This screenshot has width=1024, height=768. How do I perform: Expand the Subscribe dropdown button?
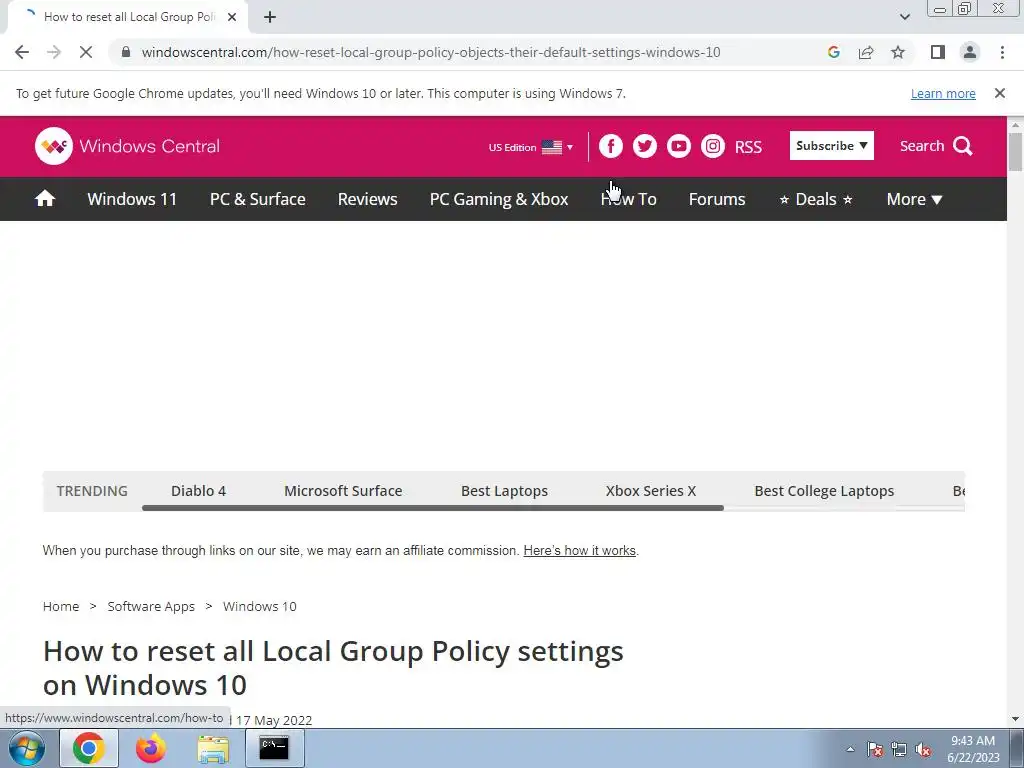(831, 146)
